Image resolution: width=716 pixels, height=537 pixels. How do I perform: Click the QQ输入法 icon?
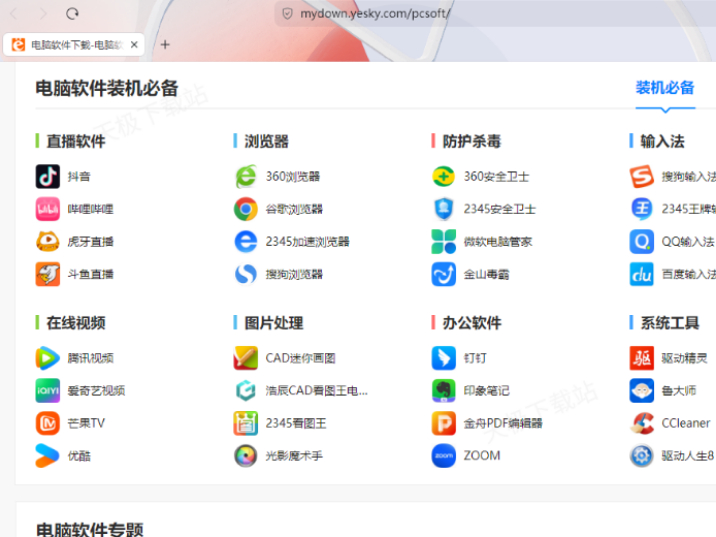pos(642,242)
